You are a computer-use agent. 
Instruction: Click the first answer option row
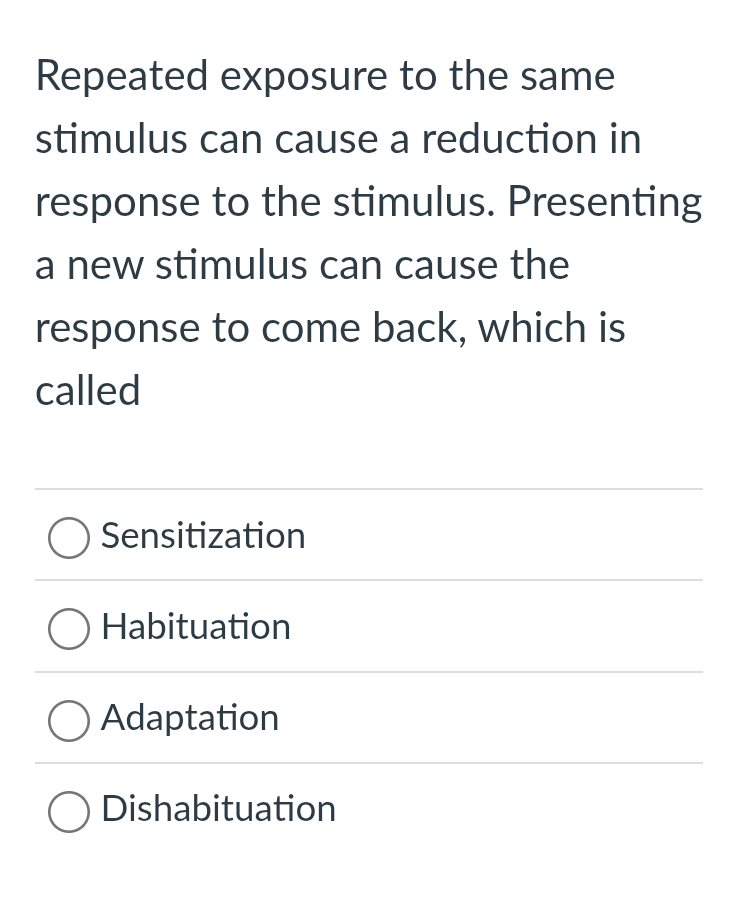tap(369, 536)
